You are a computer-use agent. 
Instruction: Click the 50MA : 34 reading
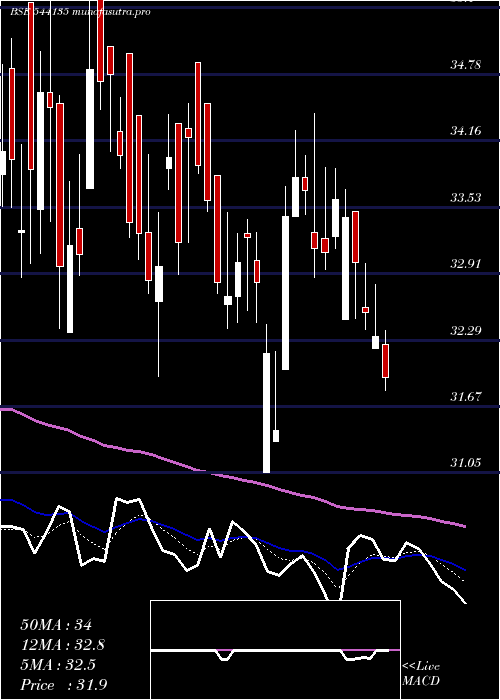click(56, 625)
